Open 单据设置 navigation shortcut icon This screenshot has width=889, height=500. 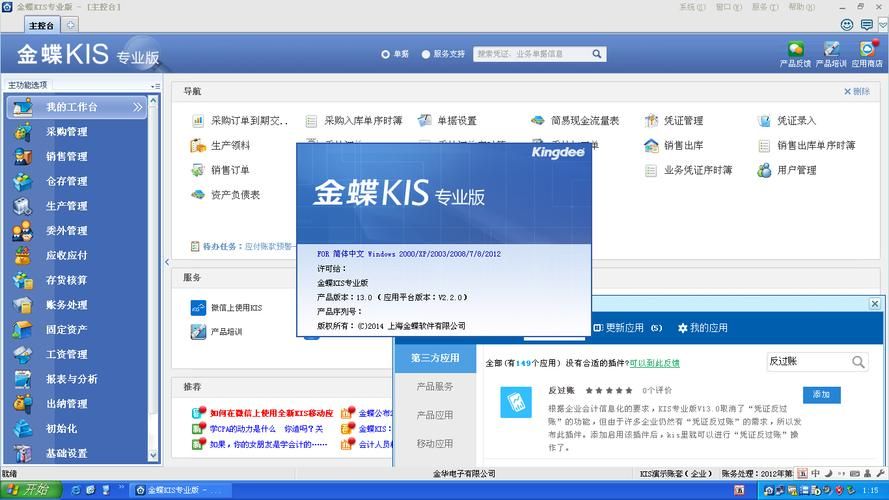[425, 121]
